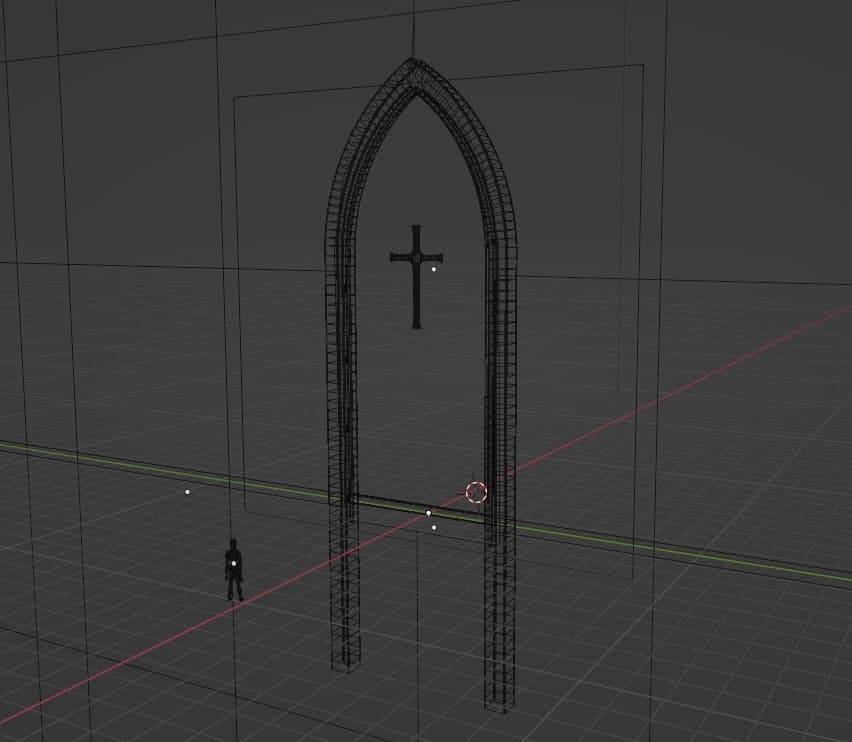Select the cross object inside the arch
This screenshot has width=852, height=742.
pyautogui.click(x=416, y=290)
